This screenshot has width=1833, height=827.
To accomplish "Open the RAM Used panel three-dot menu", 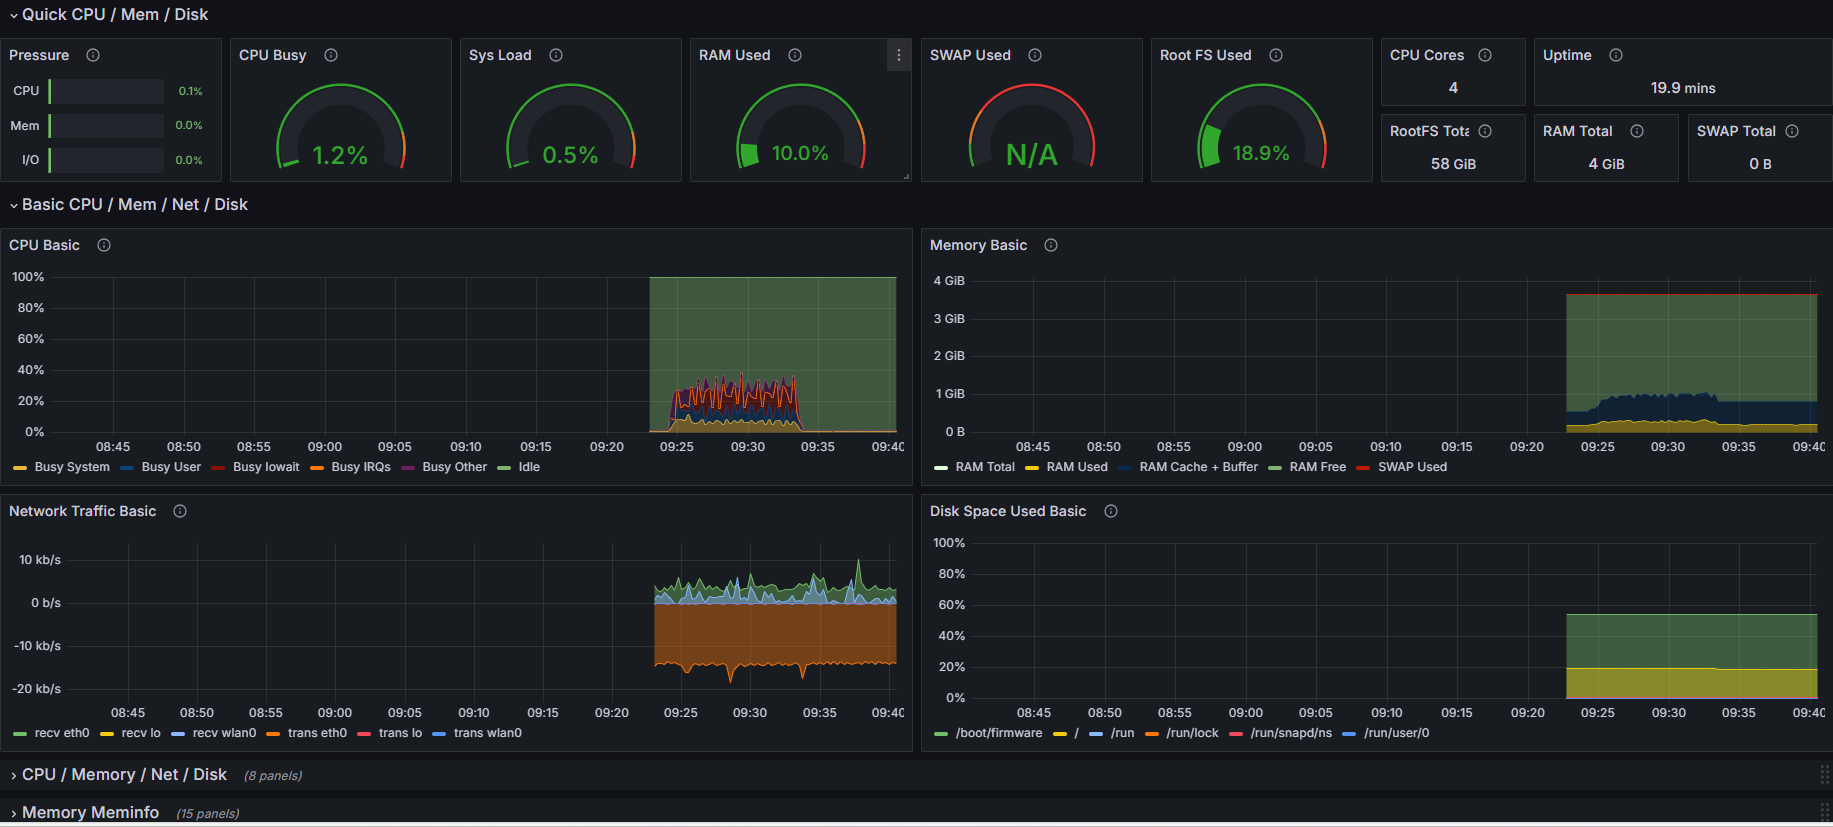I will (x=898, y=55).
